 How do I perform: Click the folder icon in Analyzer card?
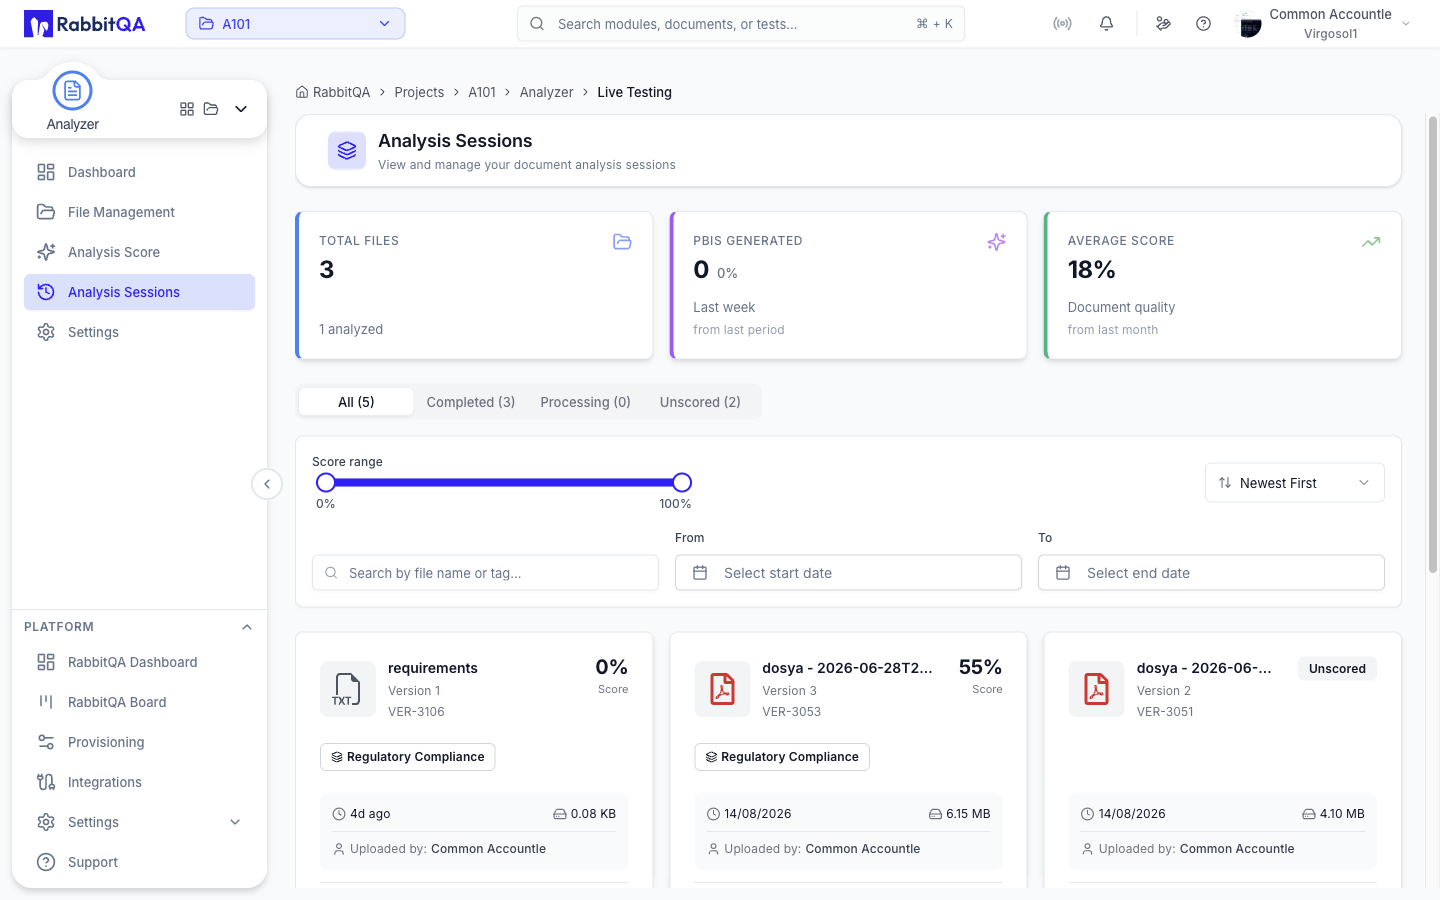[x=211, y=109]
